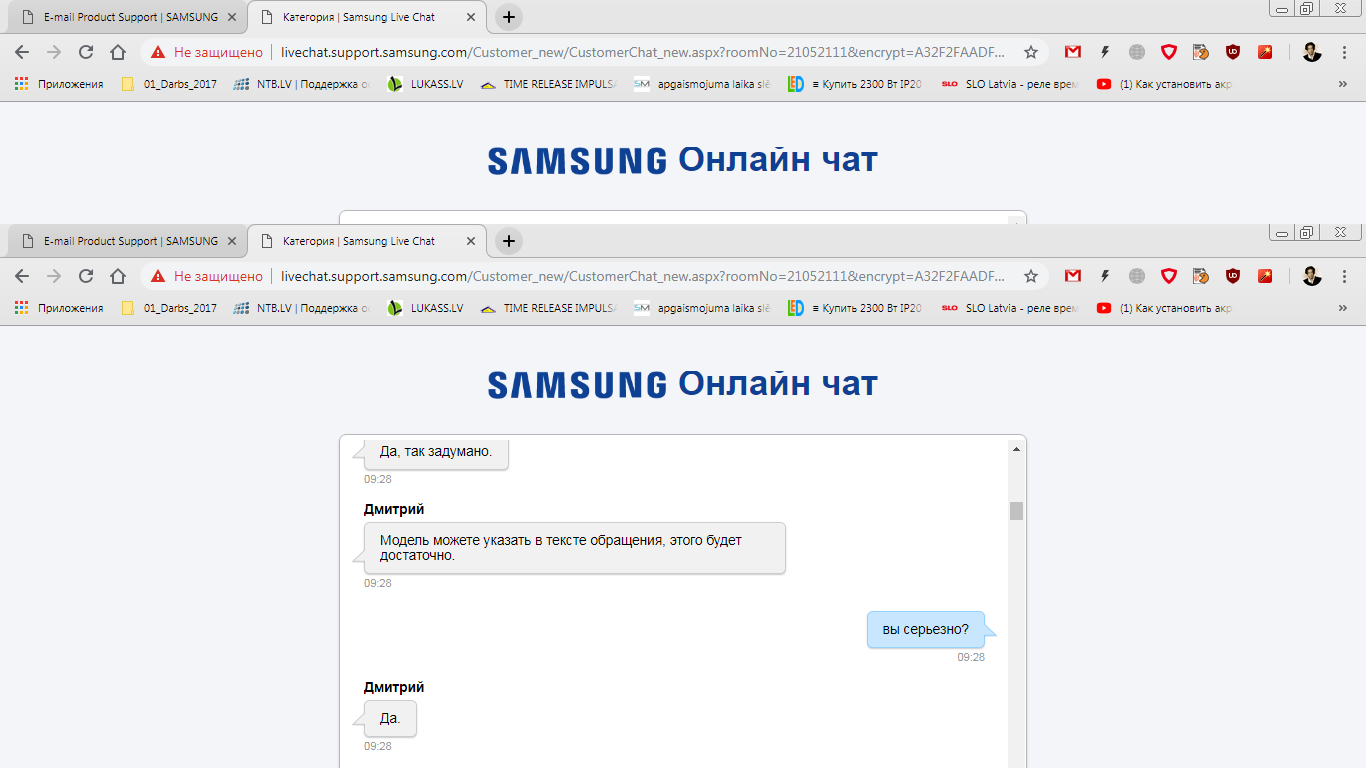The image size is (1366, 768).
Task: Show more bookmarks via the lower window's chevron
Action: (1342, 308)
